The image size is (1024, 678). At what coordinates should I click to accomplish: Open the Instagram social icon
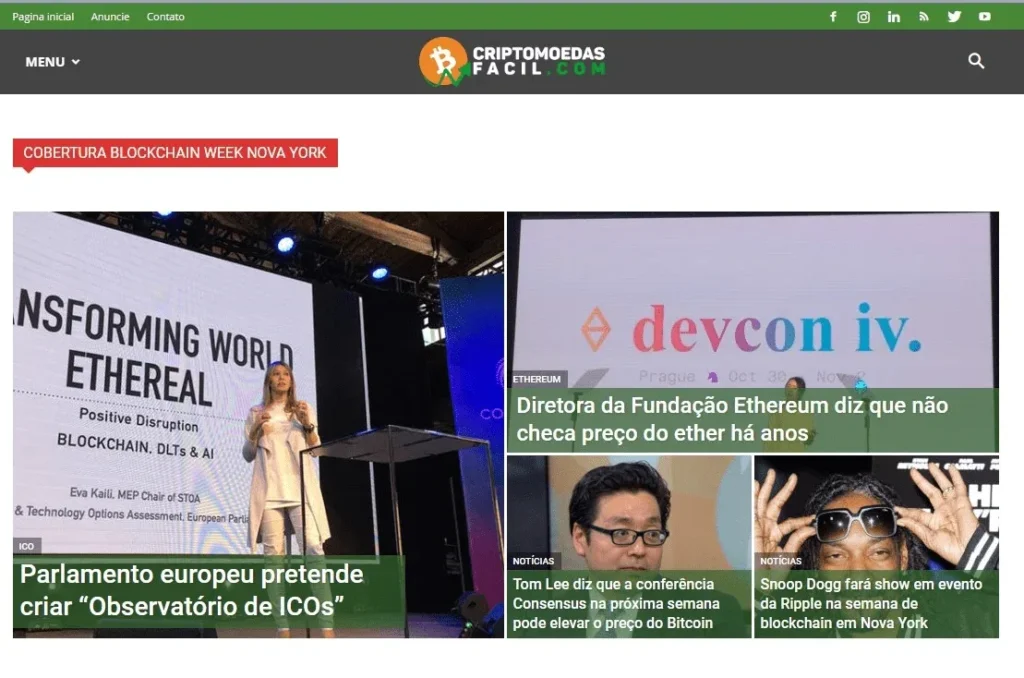[x=863, y=17]
